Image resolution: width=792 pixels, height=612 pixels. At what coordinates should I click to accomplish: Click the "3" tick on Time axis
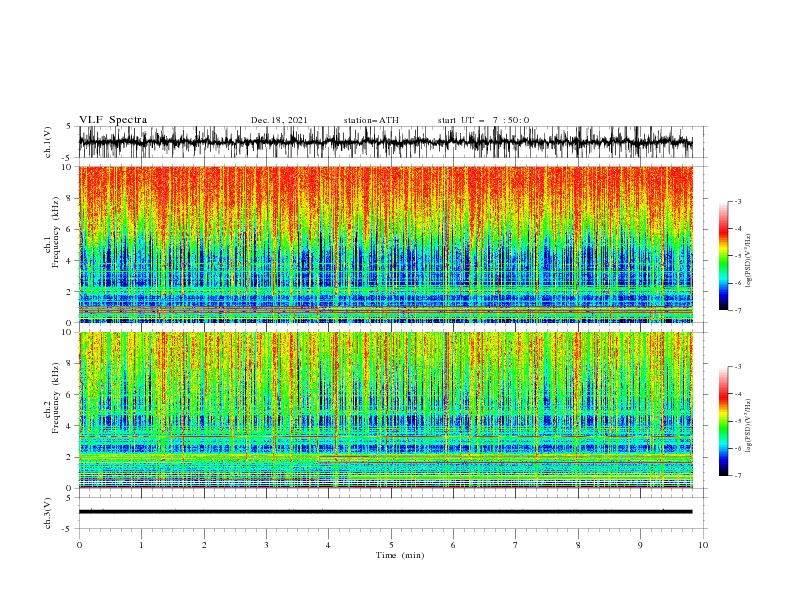[x=266, y=545]
